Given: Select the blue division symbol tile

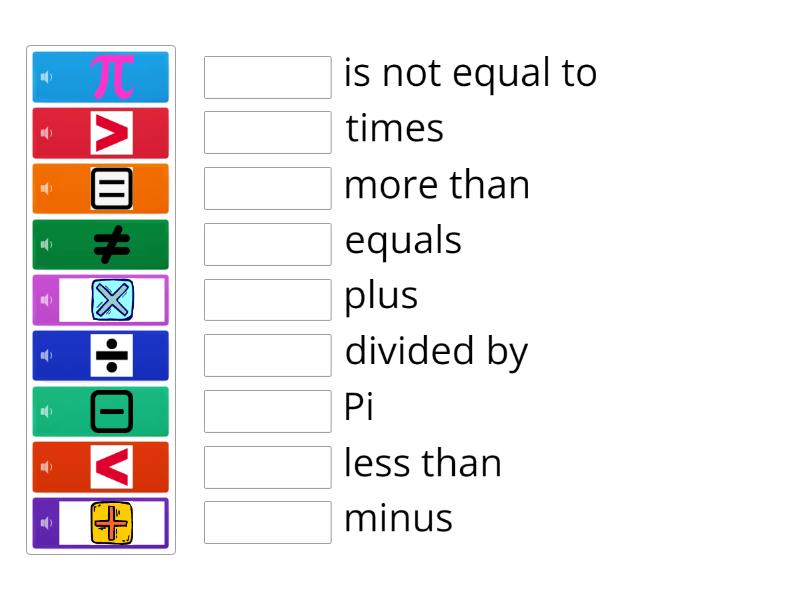Looking at the screenshot, I should click(111, 355).
